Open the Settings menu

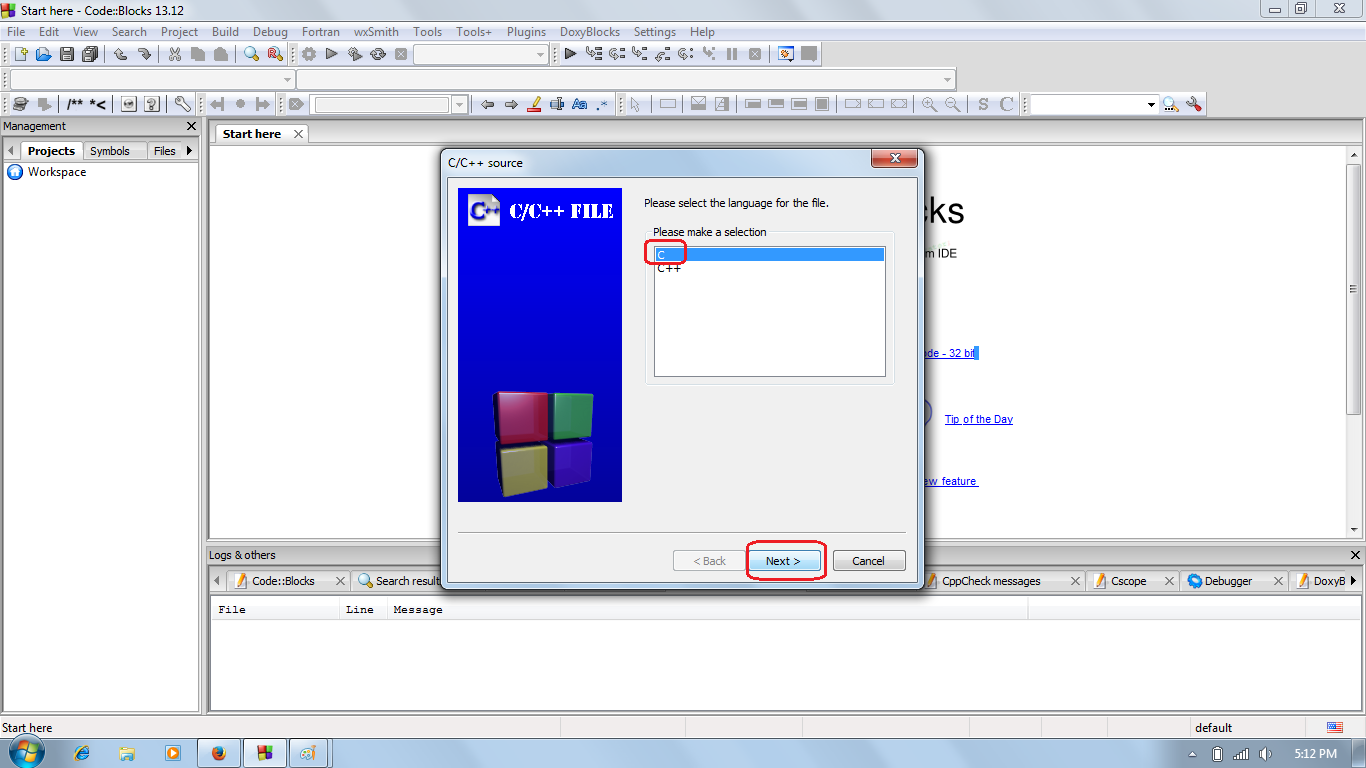coord(655,31)
